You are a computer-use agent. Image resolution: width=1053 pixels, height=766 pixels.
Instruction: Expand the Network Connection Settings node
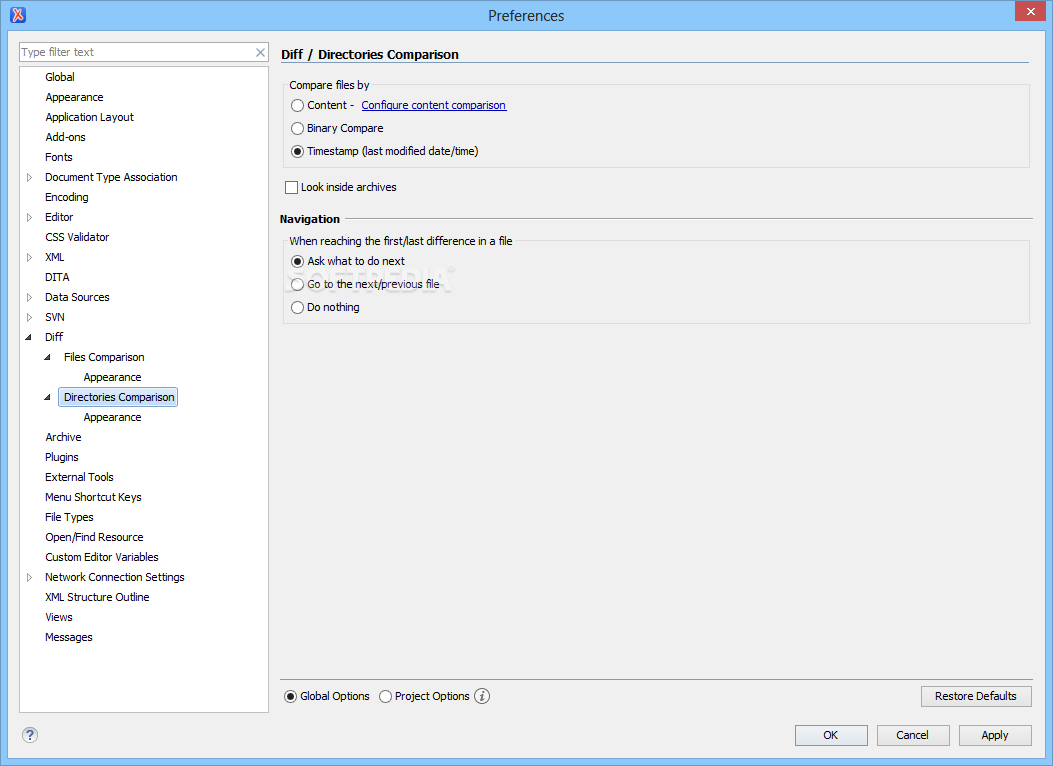(30, 577)
